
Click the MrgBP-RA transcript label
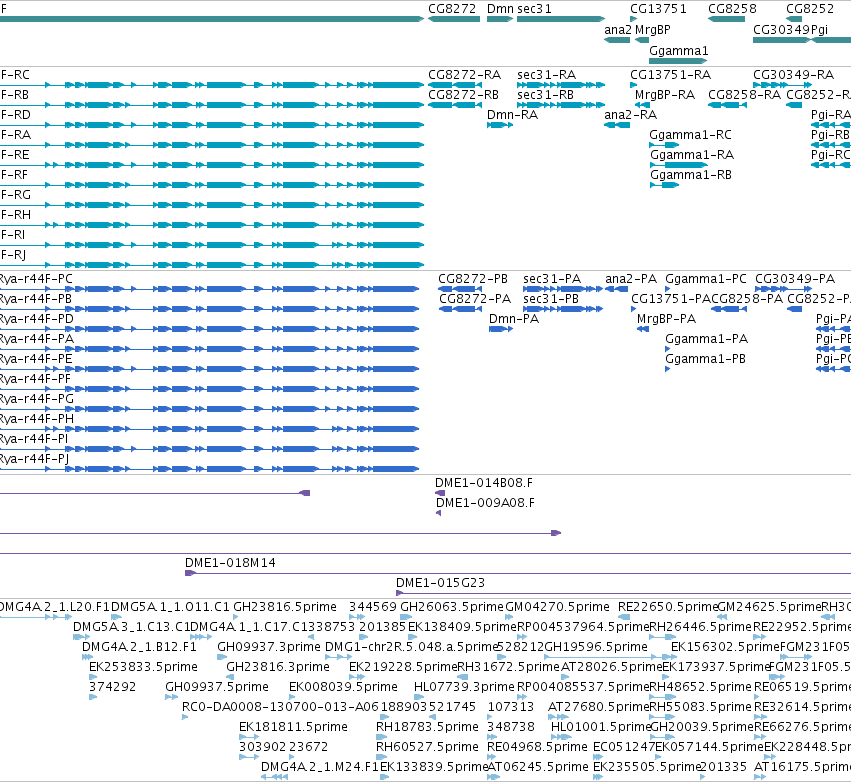665,94
